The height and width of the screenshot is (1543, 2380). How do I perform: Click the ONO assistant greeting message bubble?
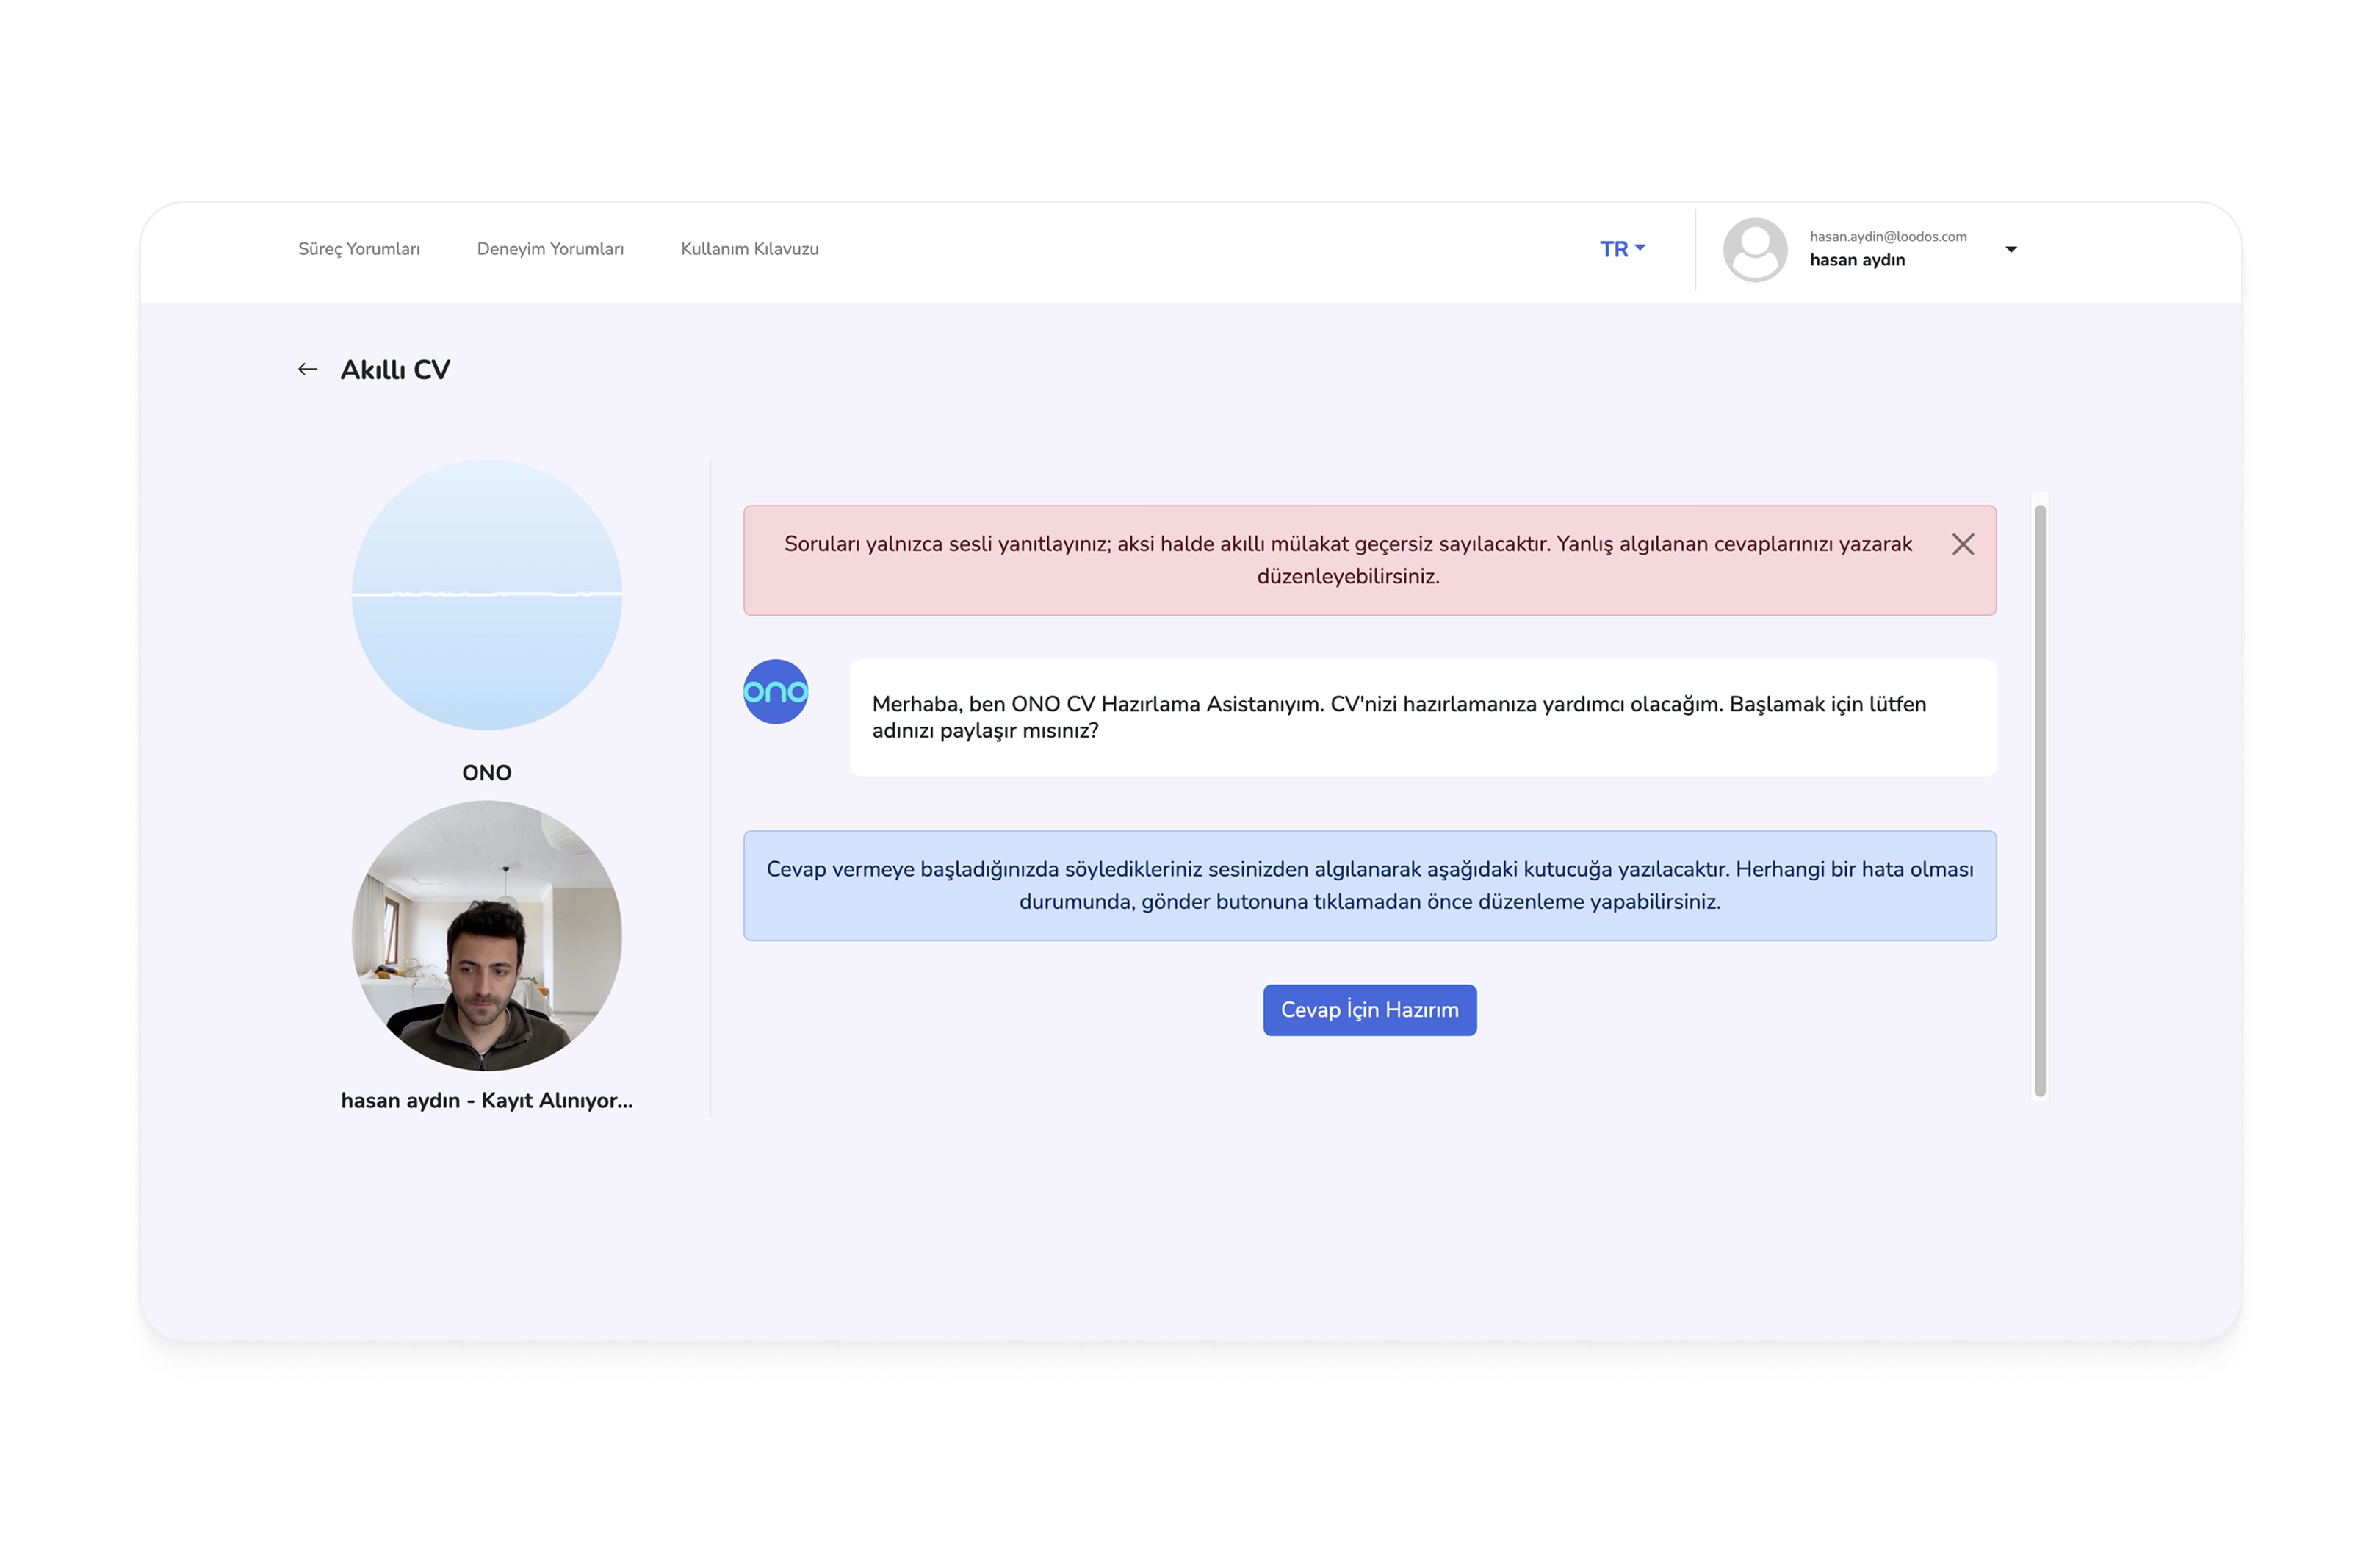1422,717
